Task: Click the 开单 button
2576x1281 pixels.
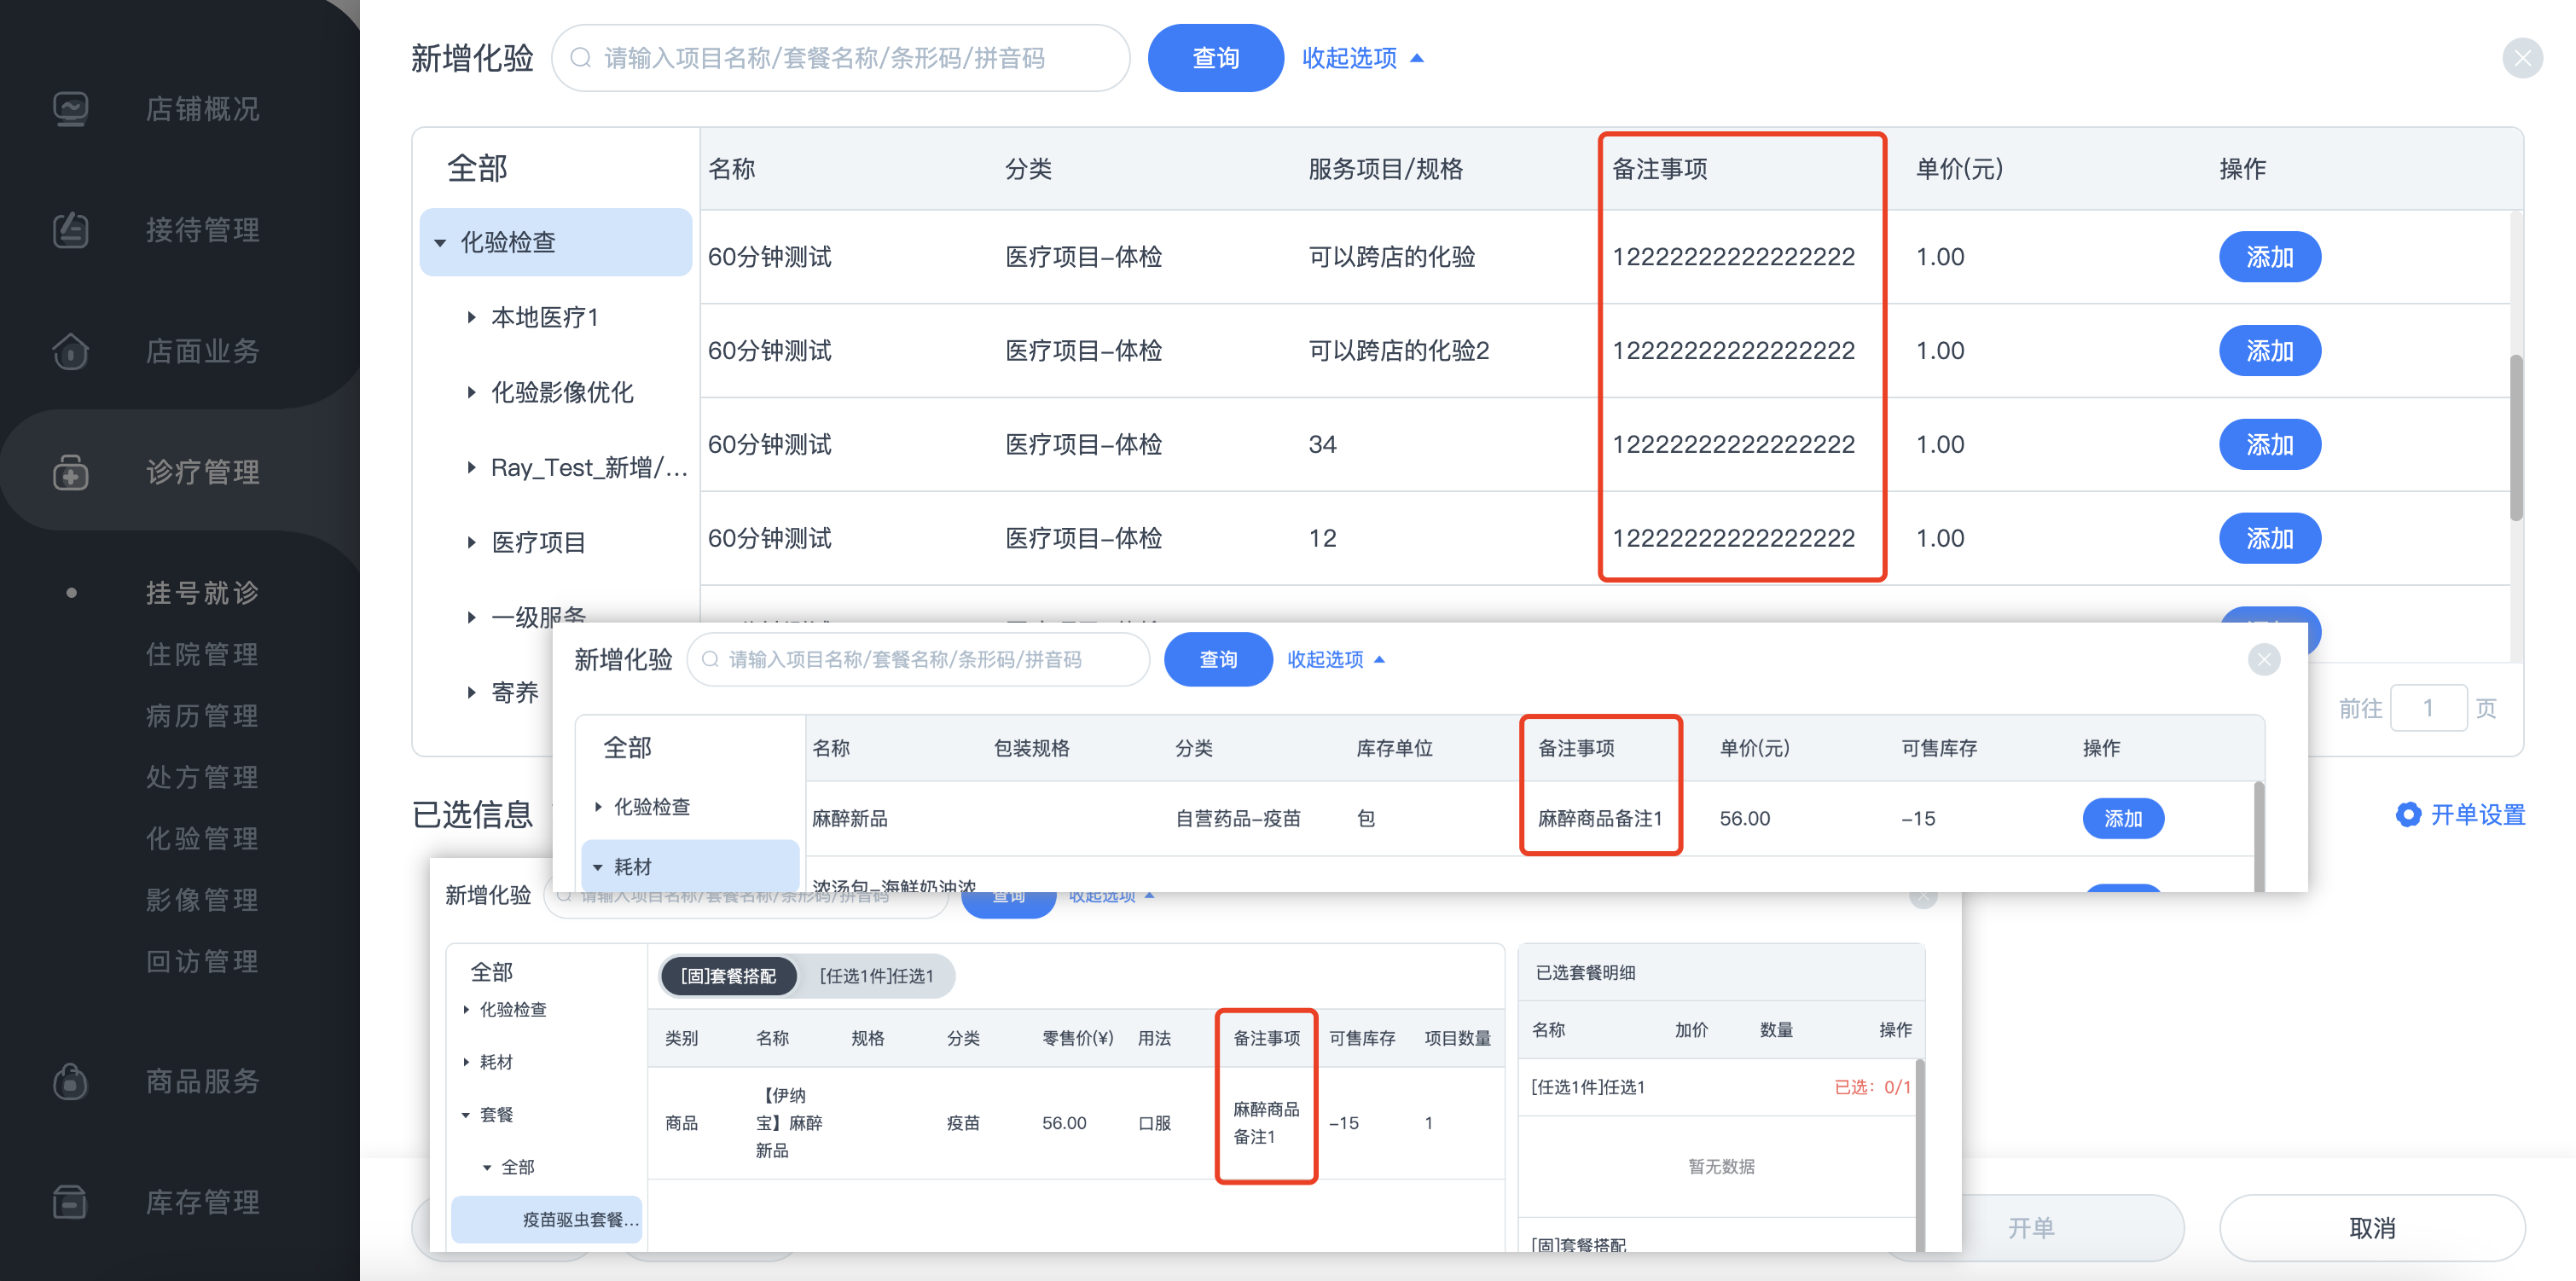Action: point(2032,1228)
